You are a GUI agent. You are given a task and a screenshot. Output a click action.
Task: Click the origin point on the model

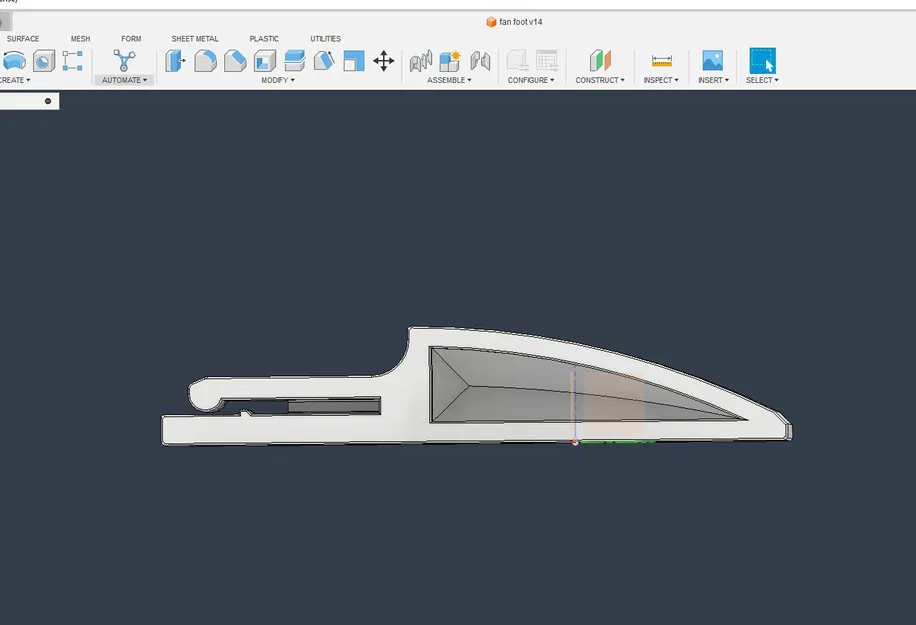[575, 442]
